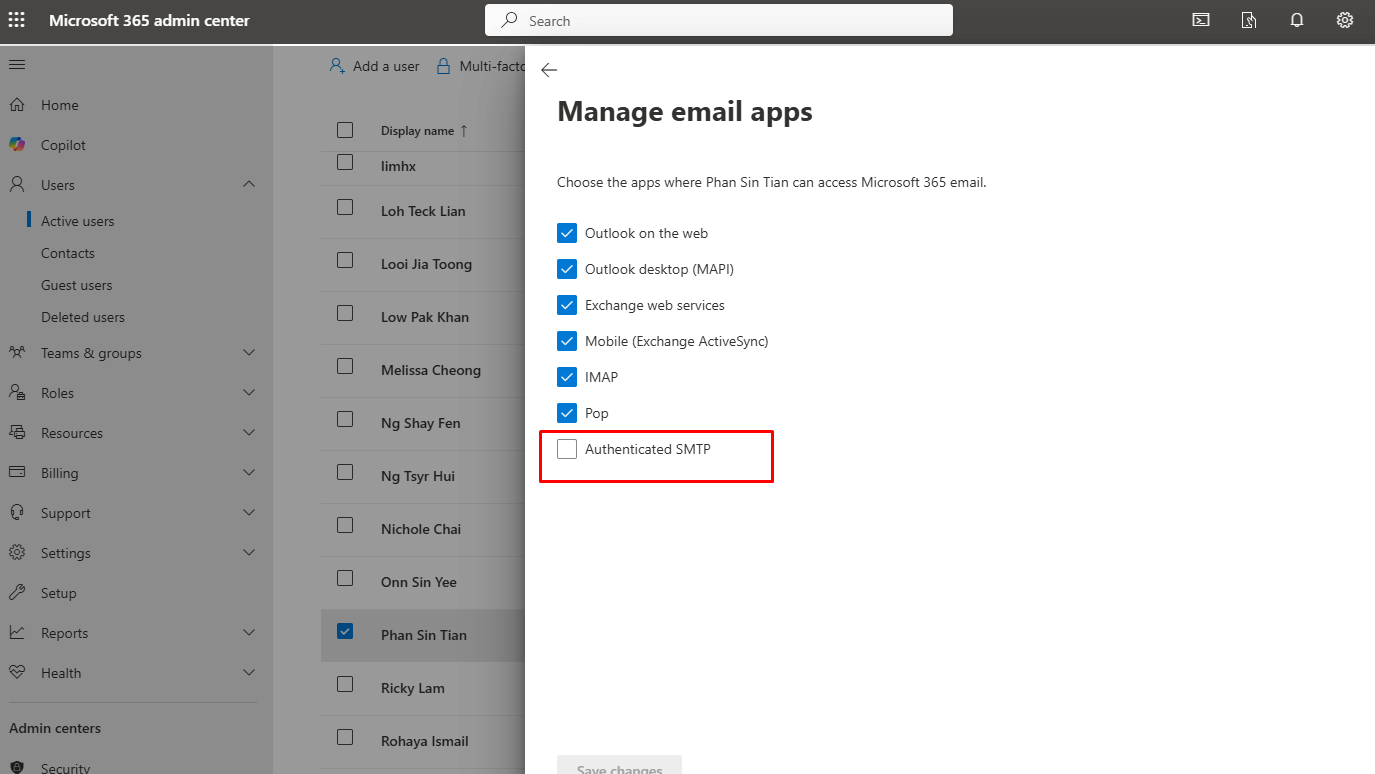Open Deleted users in sidebar
The width and height of the screenshot is (1375, 774).
pos(83,317)
